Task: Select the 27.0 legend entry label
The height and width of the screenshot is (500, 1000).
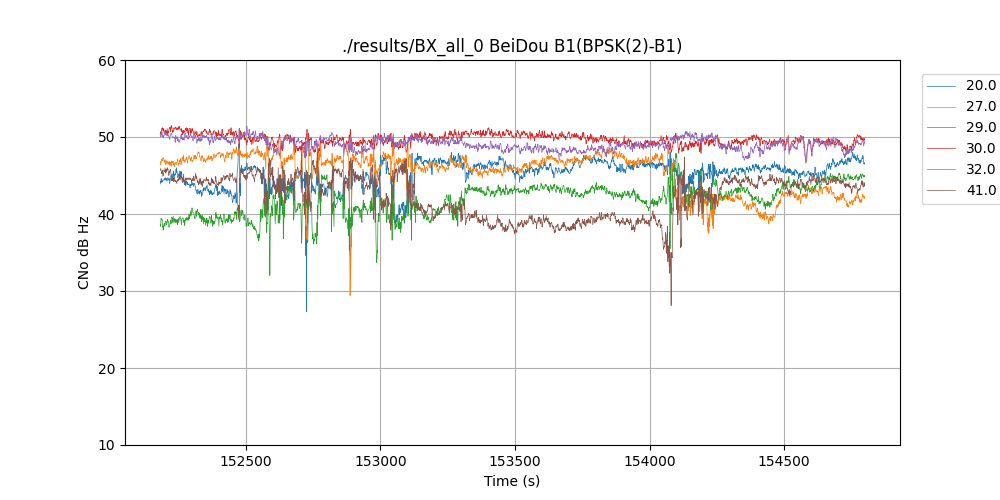Action: pos(980,107)
